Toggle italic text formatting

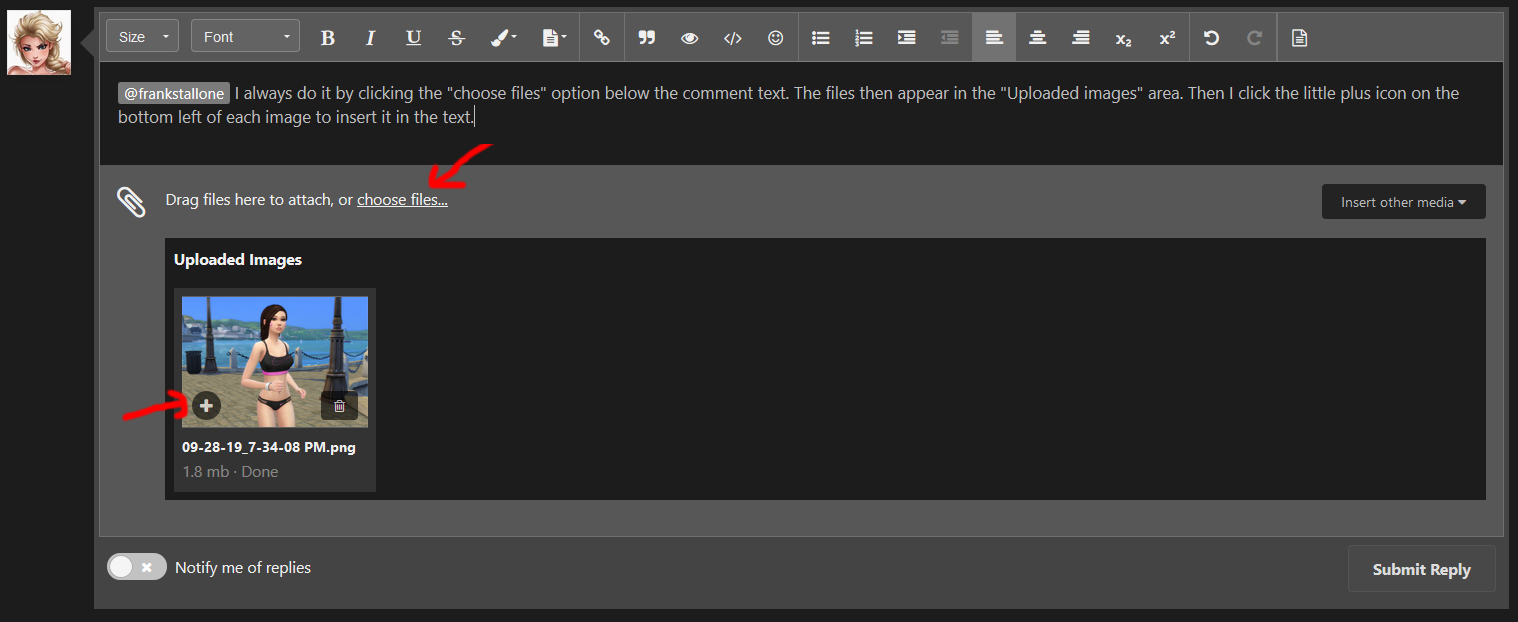point(370,38)
